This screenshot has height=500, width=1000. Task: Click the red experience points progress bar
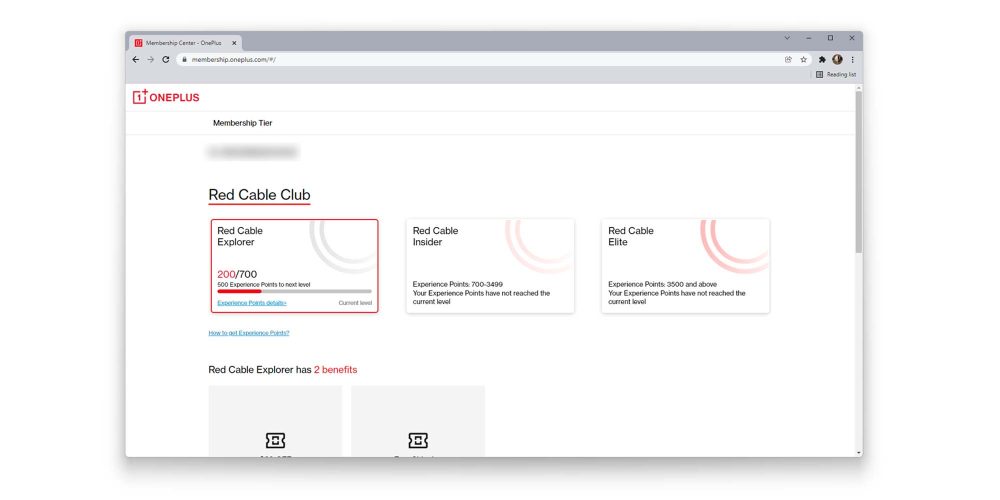click(x=240, y=291)
